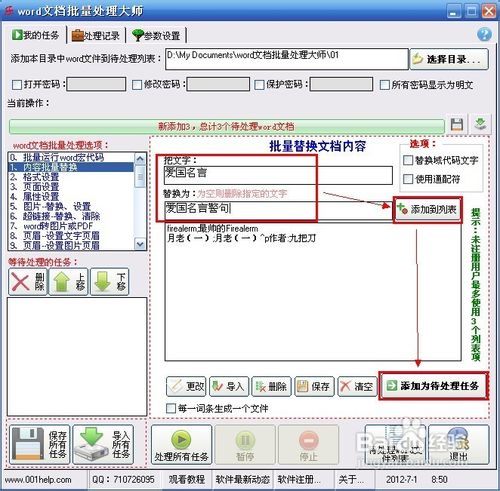Screen dimensions: 500x491
Task: Click the processing progress bar
Action: click(x=227, y=127)
